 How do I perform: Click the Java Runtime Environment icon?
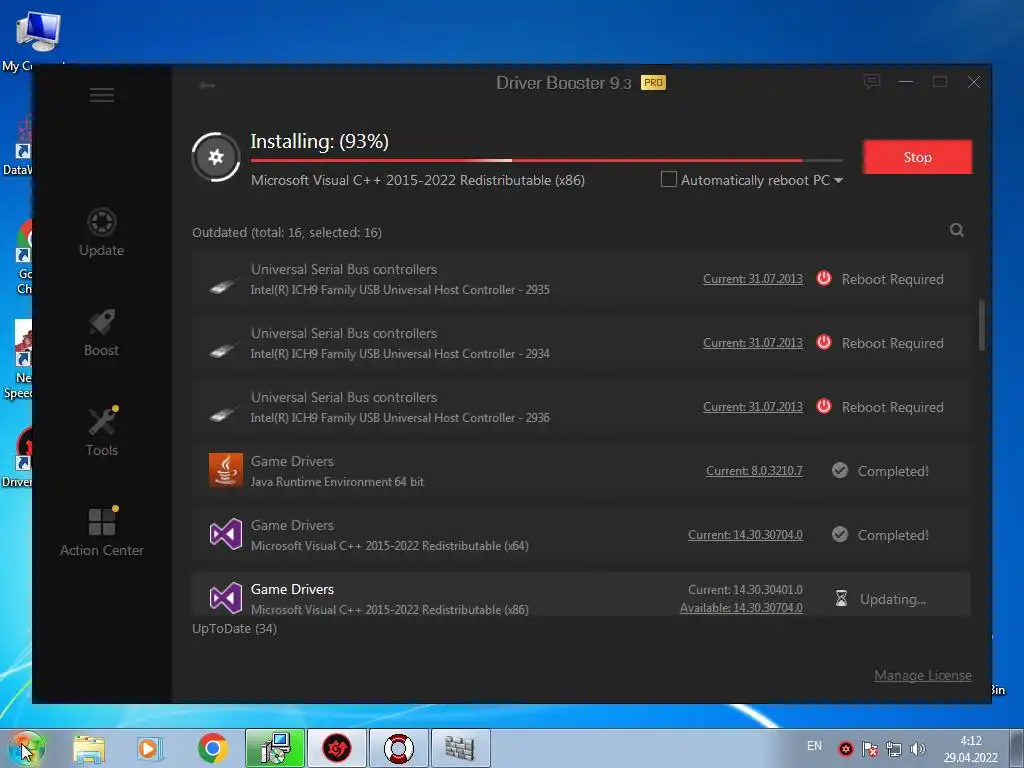226,470
